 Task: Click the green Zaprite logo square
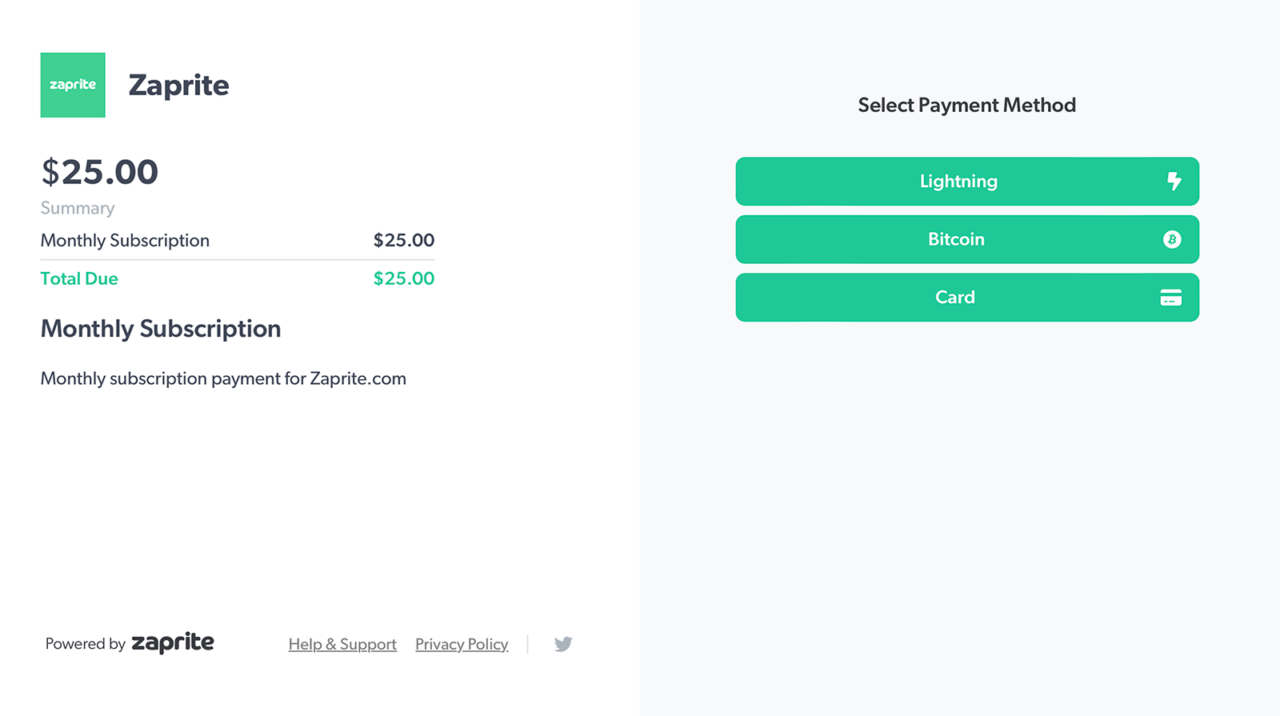click(x=72, y=85)
